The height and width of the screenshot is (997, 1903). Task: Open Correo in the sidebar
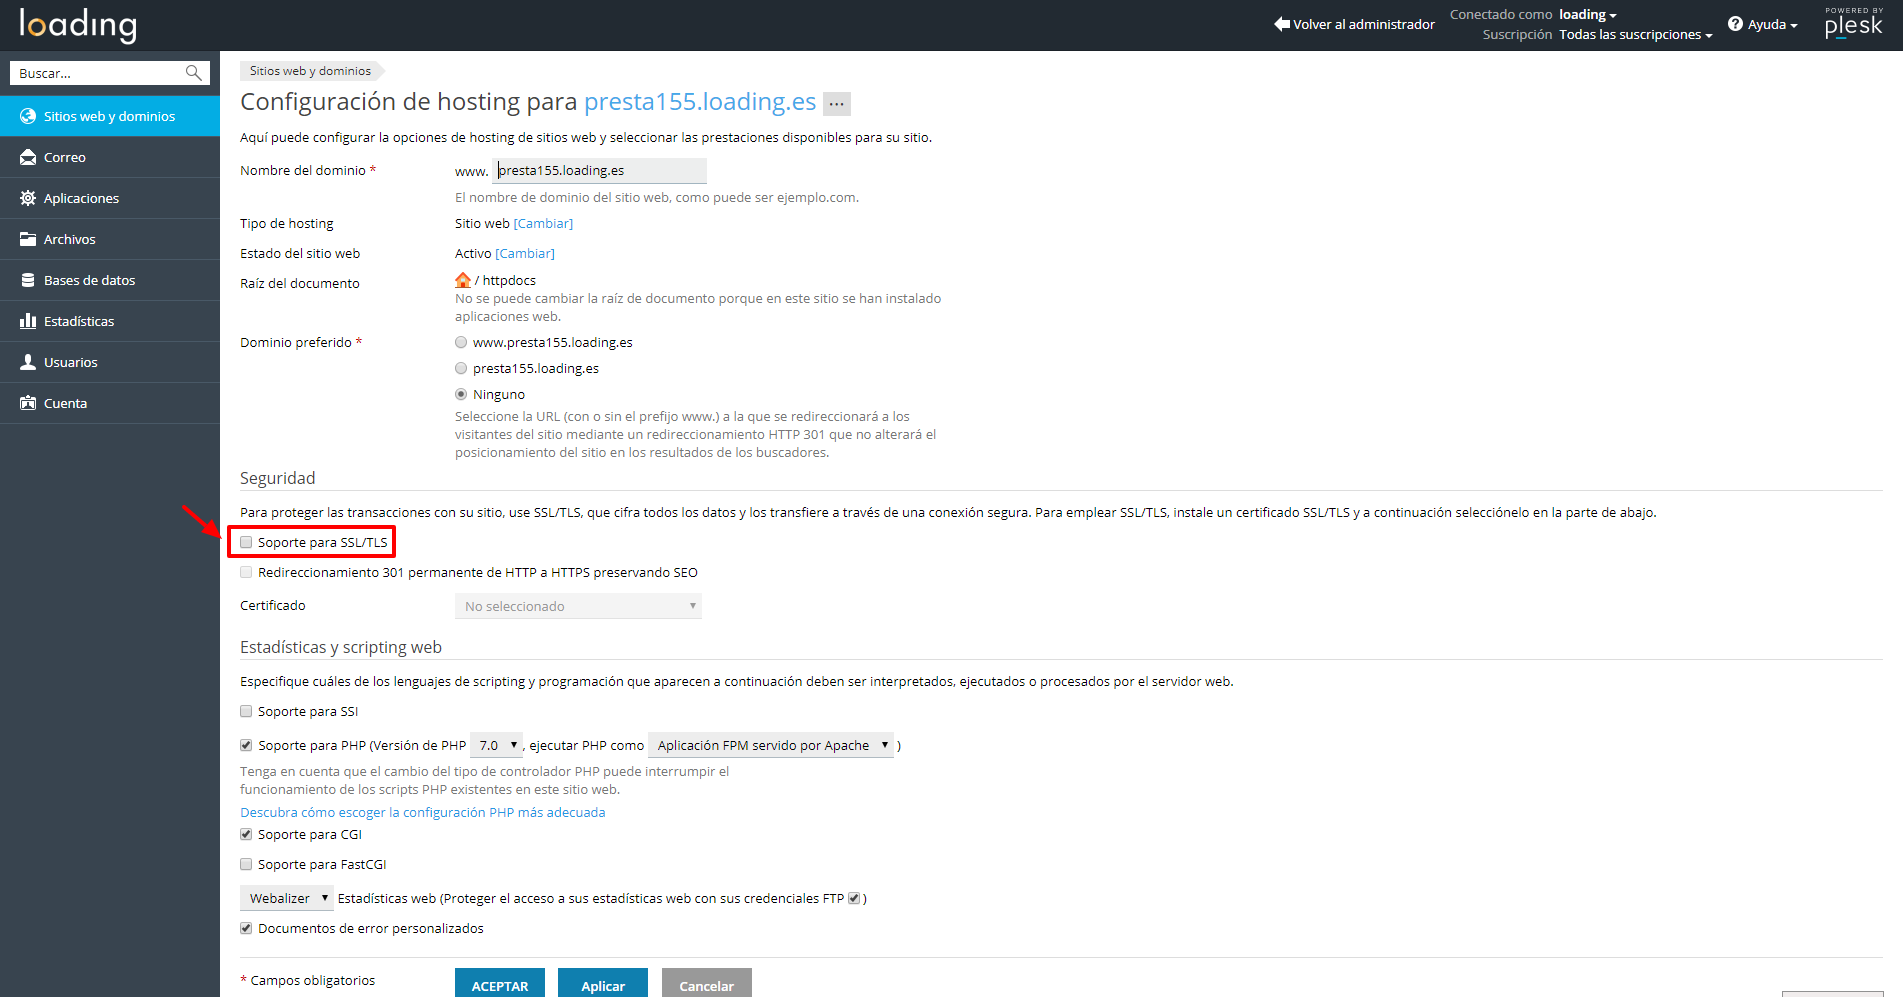[110, 157]
